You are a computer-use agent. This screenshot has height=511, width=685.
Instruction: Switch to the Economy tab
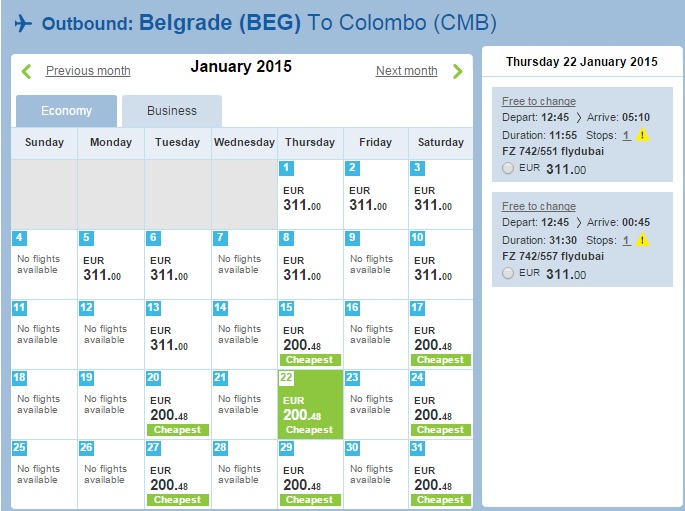click(67, 111)
